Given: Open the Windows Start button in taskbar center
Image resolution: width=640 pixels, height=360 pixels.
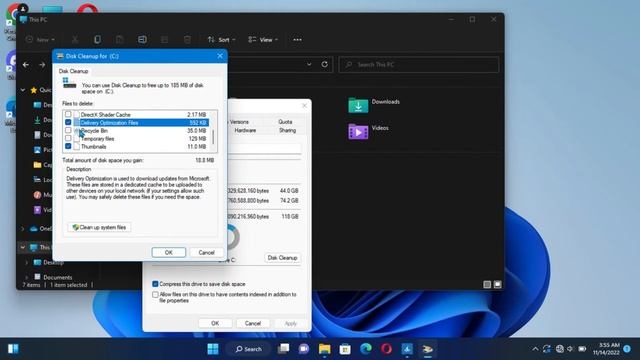Looking at the screenshot, I should coord(213,349).
